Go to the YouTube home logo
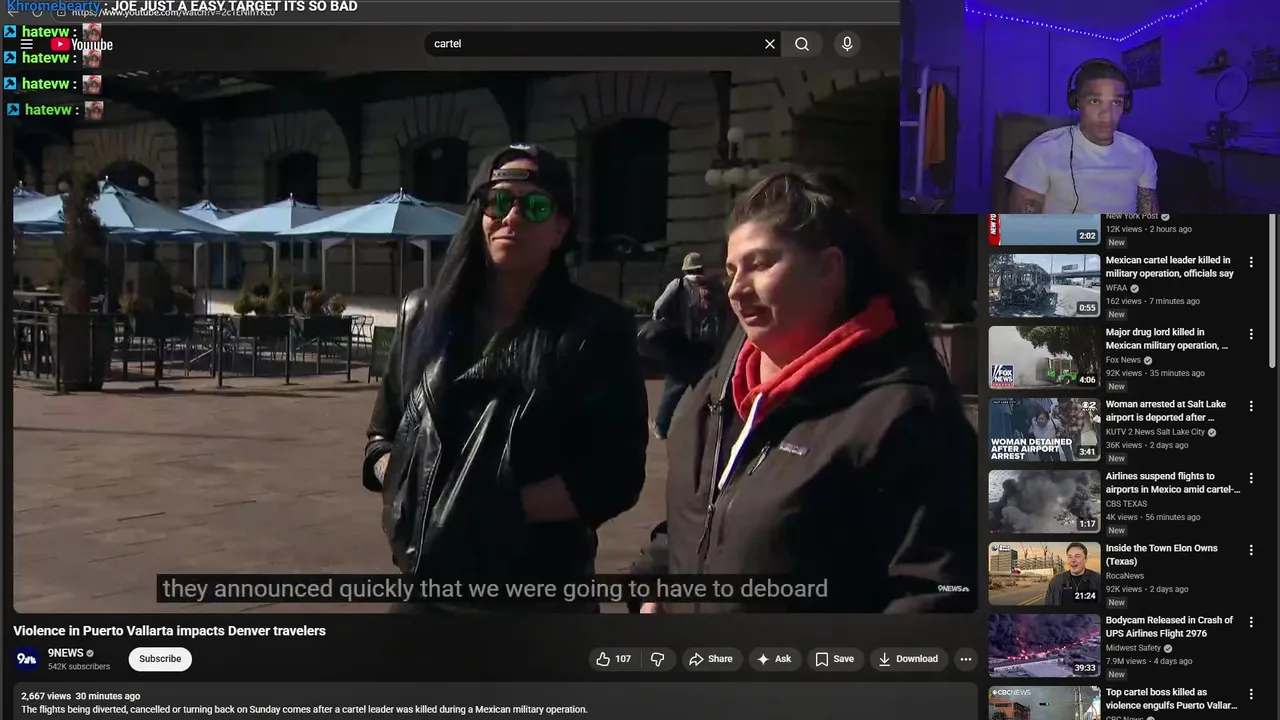The width and height of the screenshot is (1280, 720). point(82,44)
